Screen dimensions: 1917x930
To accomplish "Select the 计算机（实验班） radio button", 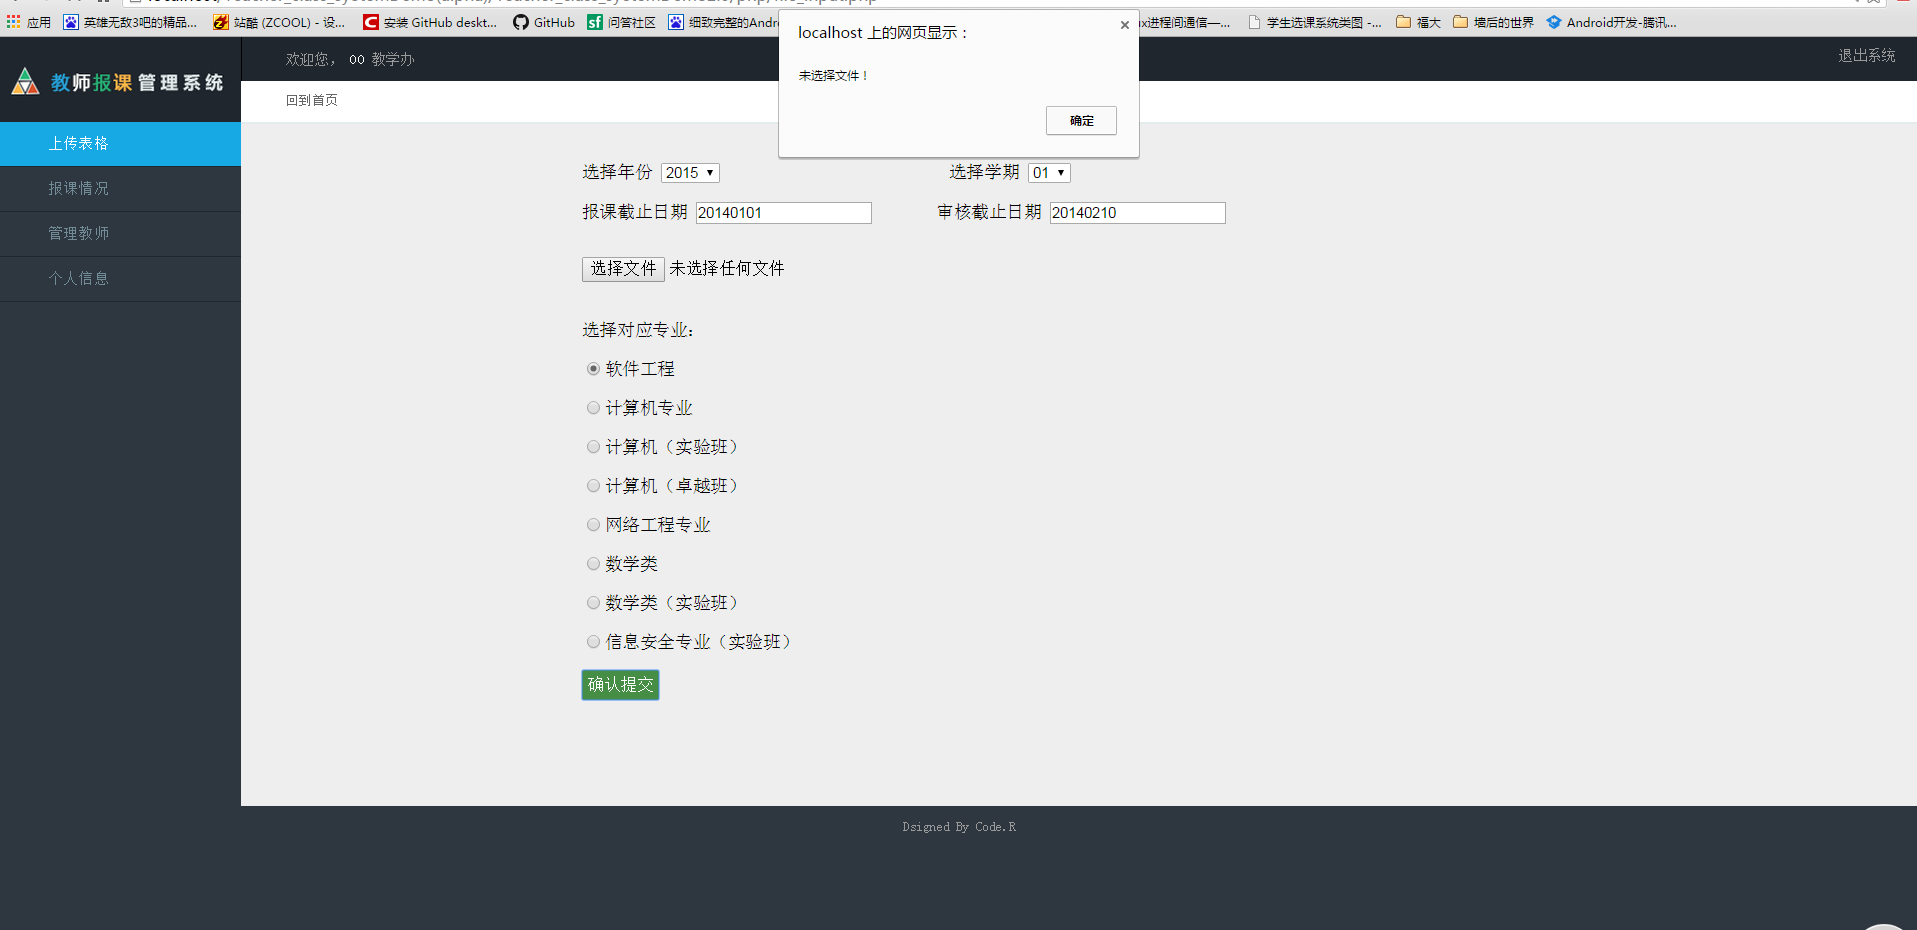I will click(593, 447).
